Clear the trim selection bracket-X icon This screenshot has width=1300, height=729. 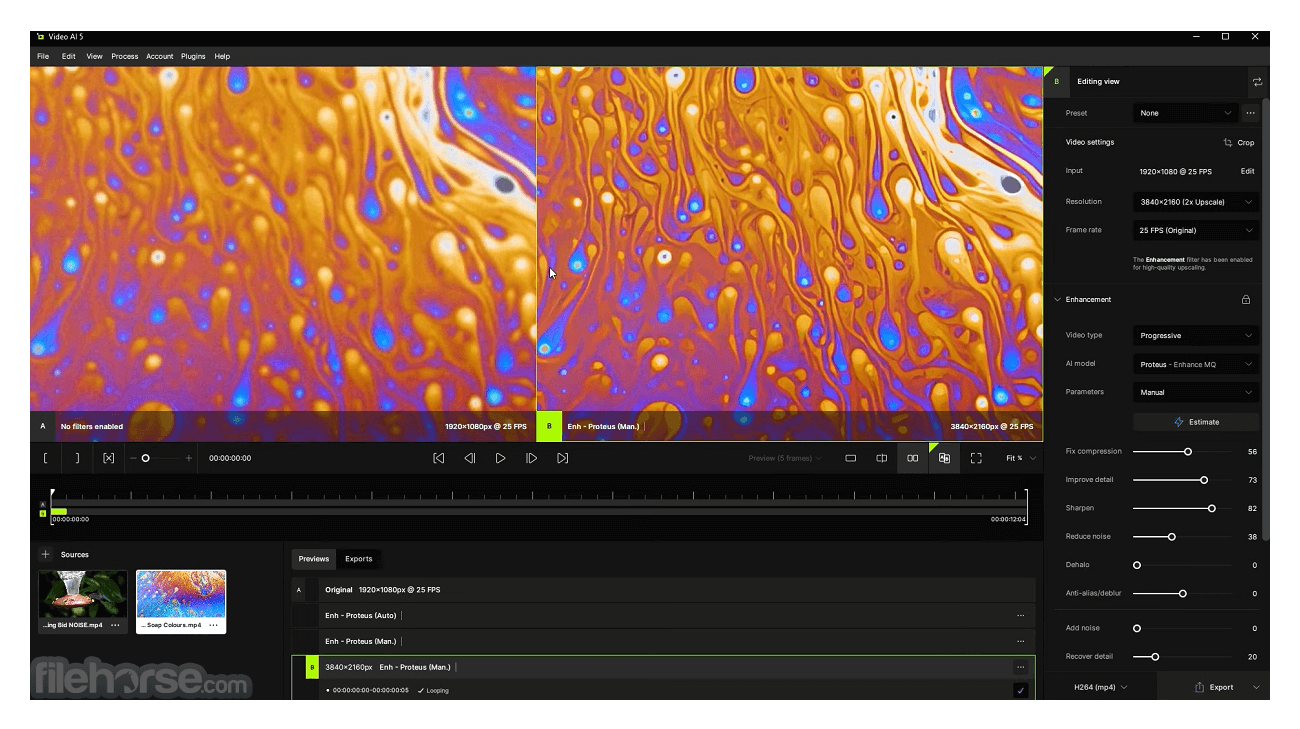[108, 458]
